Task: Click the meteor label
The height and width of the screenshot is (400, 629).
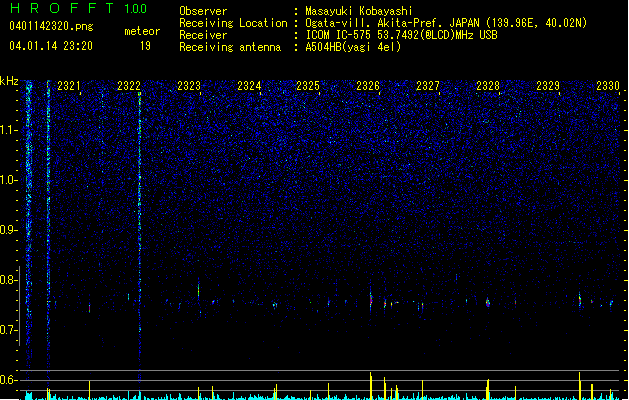Action: pyautogui.click(x=142, y=31)
